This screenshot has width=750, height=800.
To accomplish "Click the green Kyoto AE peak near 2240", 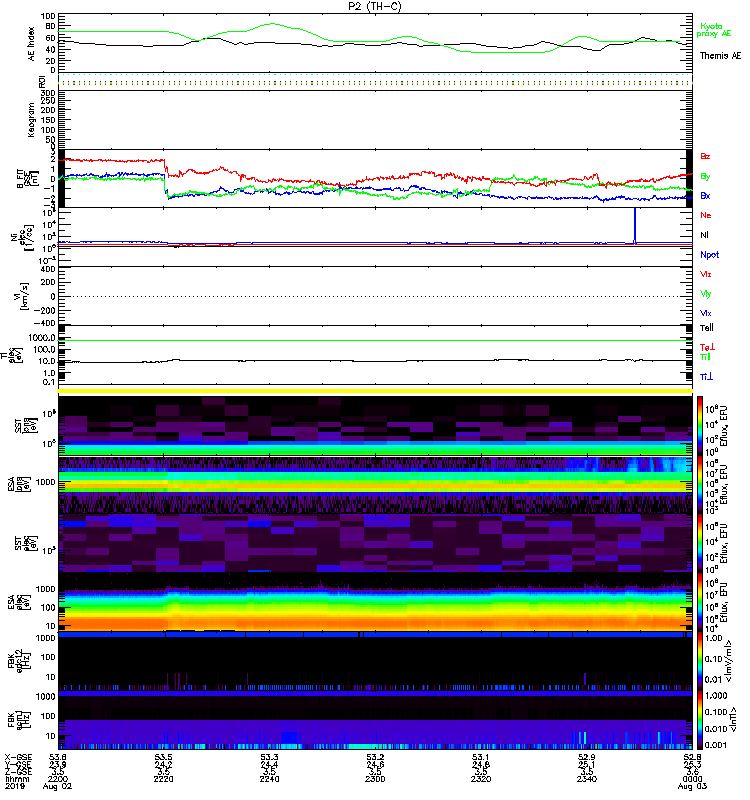I will pyautogui.click(x=272, y=23).
